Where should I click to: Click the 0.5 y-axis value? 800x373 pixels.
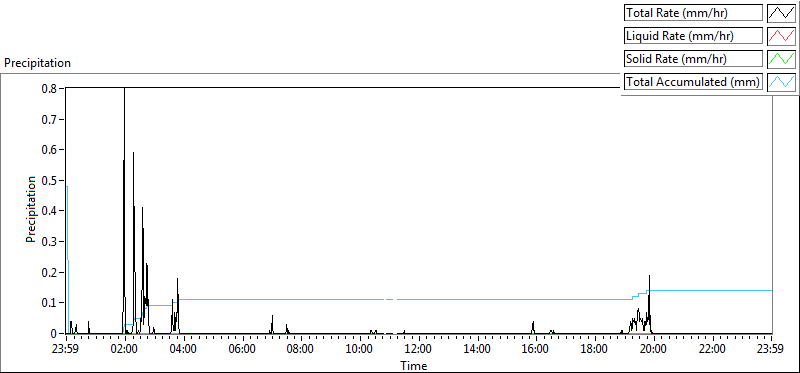(x=49, y=180)
